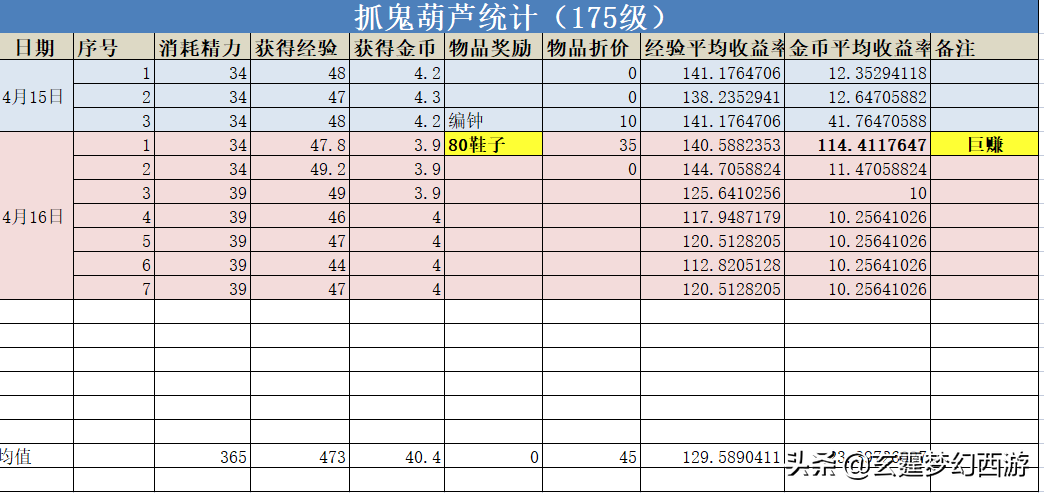Select the bold 114.4117647 cell
1044x493 pixels.
click(857, 145)
